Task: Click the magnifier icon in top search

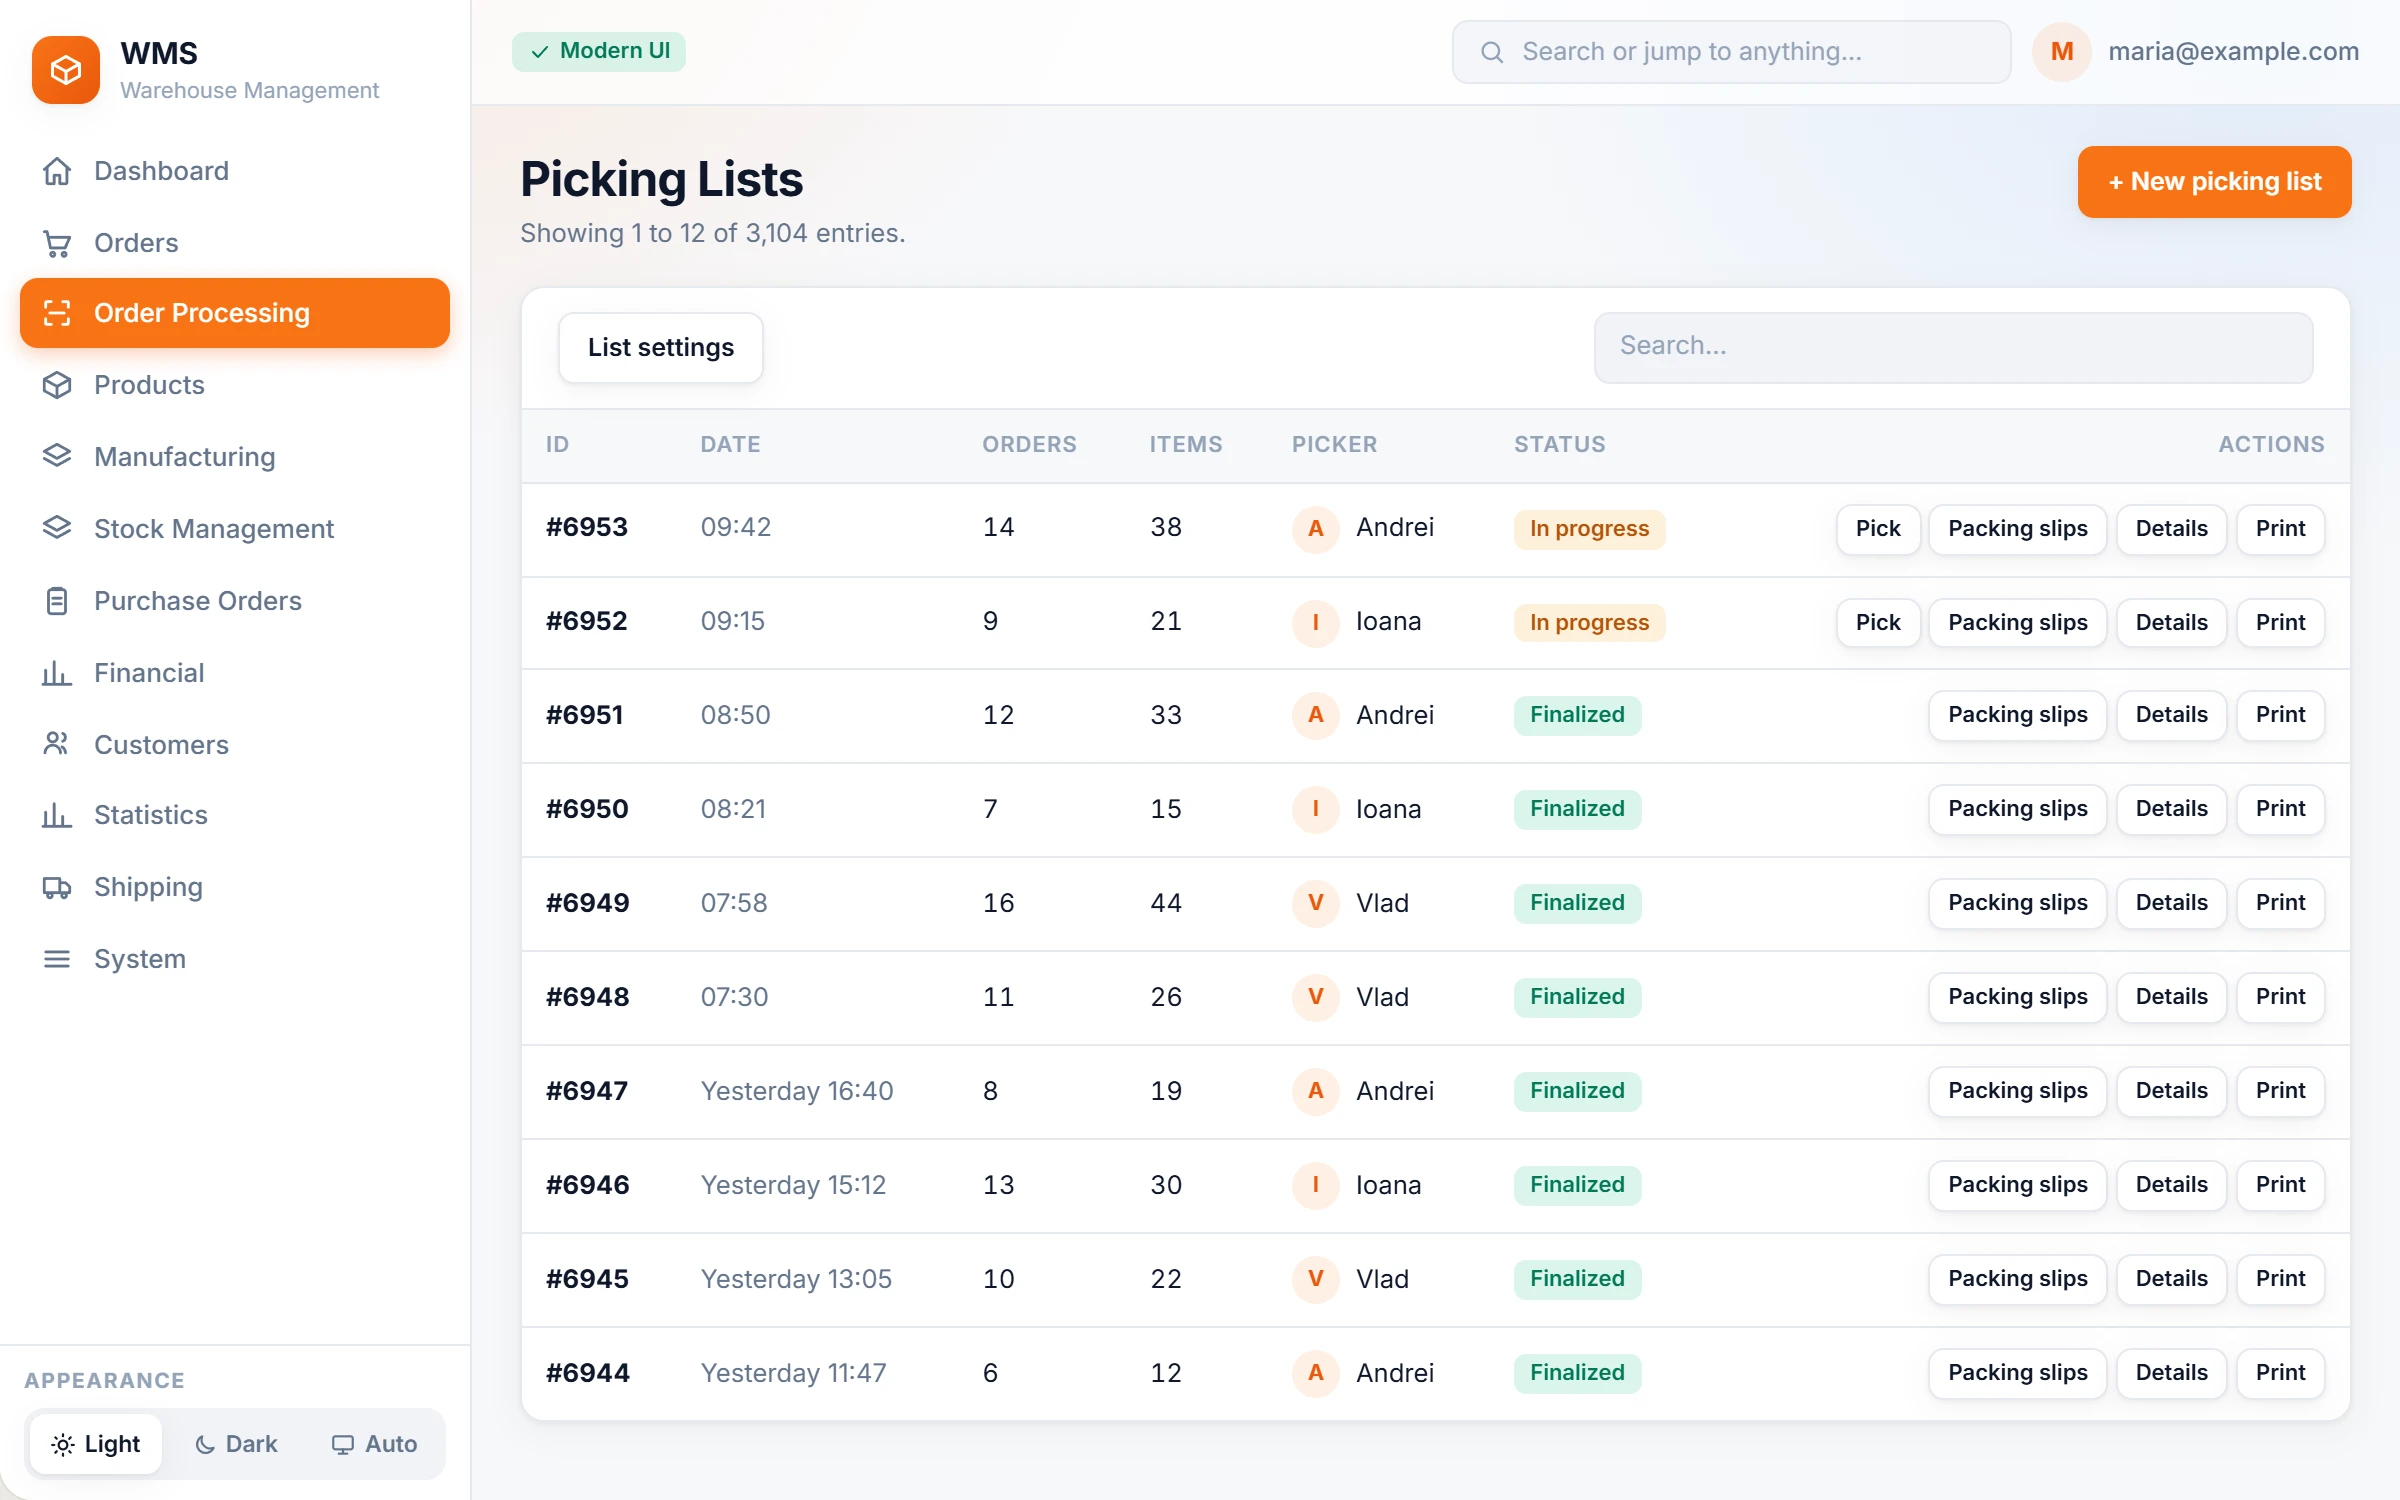Action: pos(1492,52)
